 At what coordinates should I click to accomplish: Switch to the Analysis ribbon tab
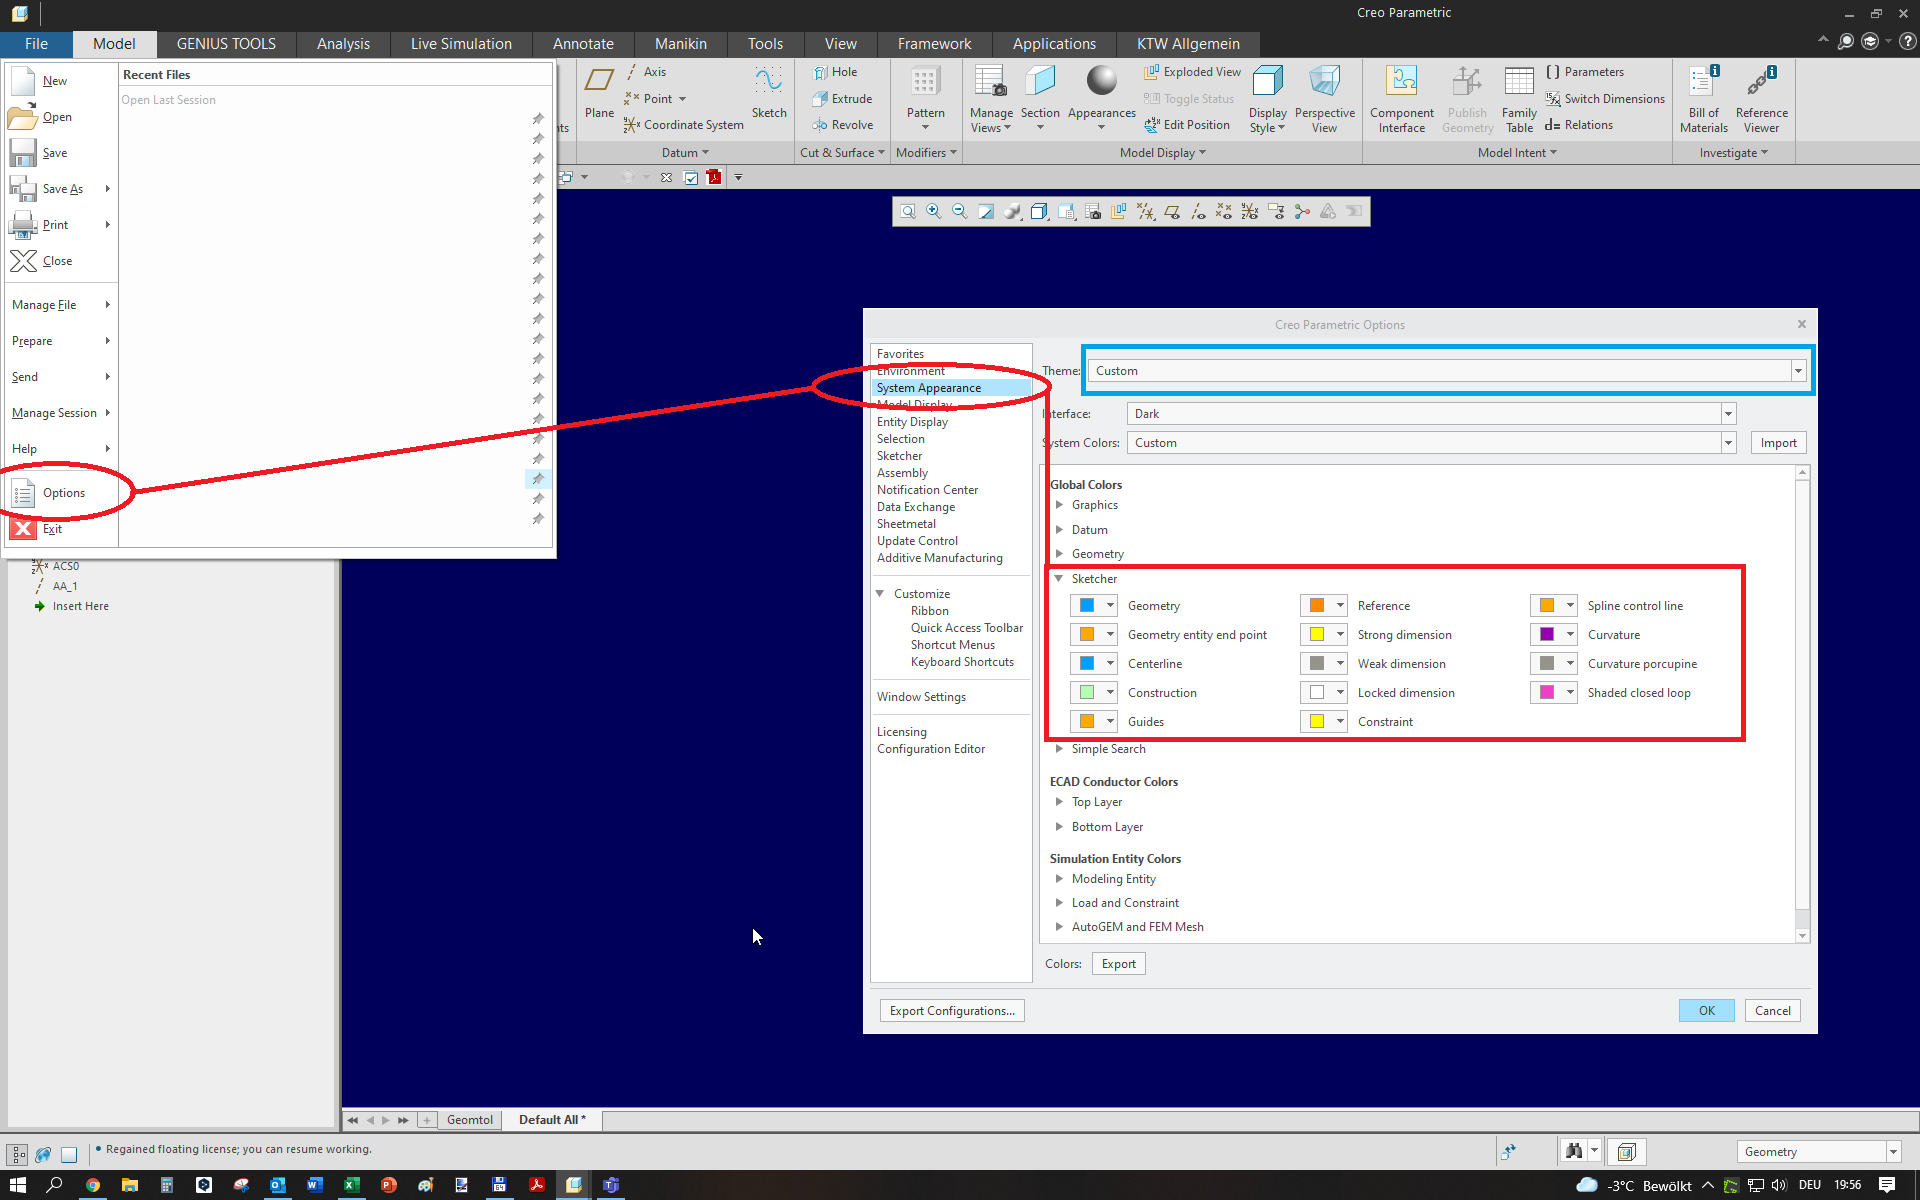pos(343,44)
